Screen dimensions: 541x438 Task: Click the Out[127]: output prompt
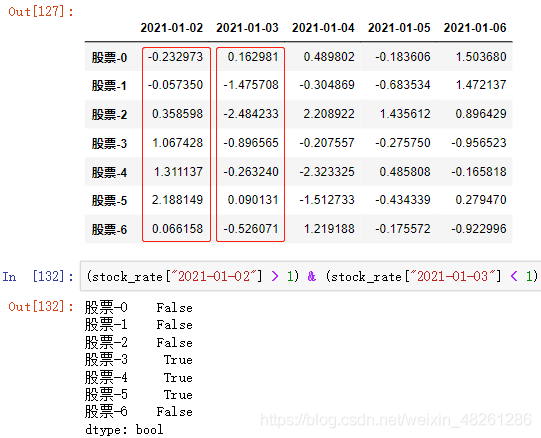click(41, 12)
